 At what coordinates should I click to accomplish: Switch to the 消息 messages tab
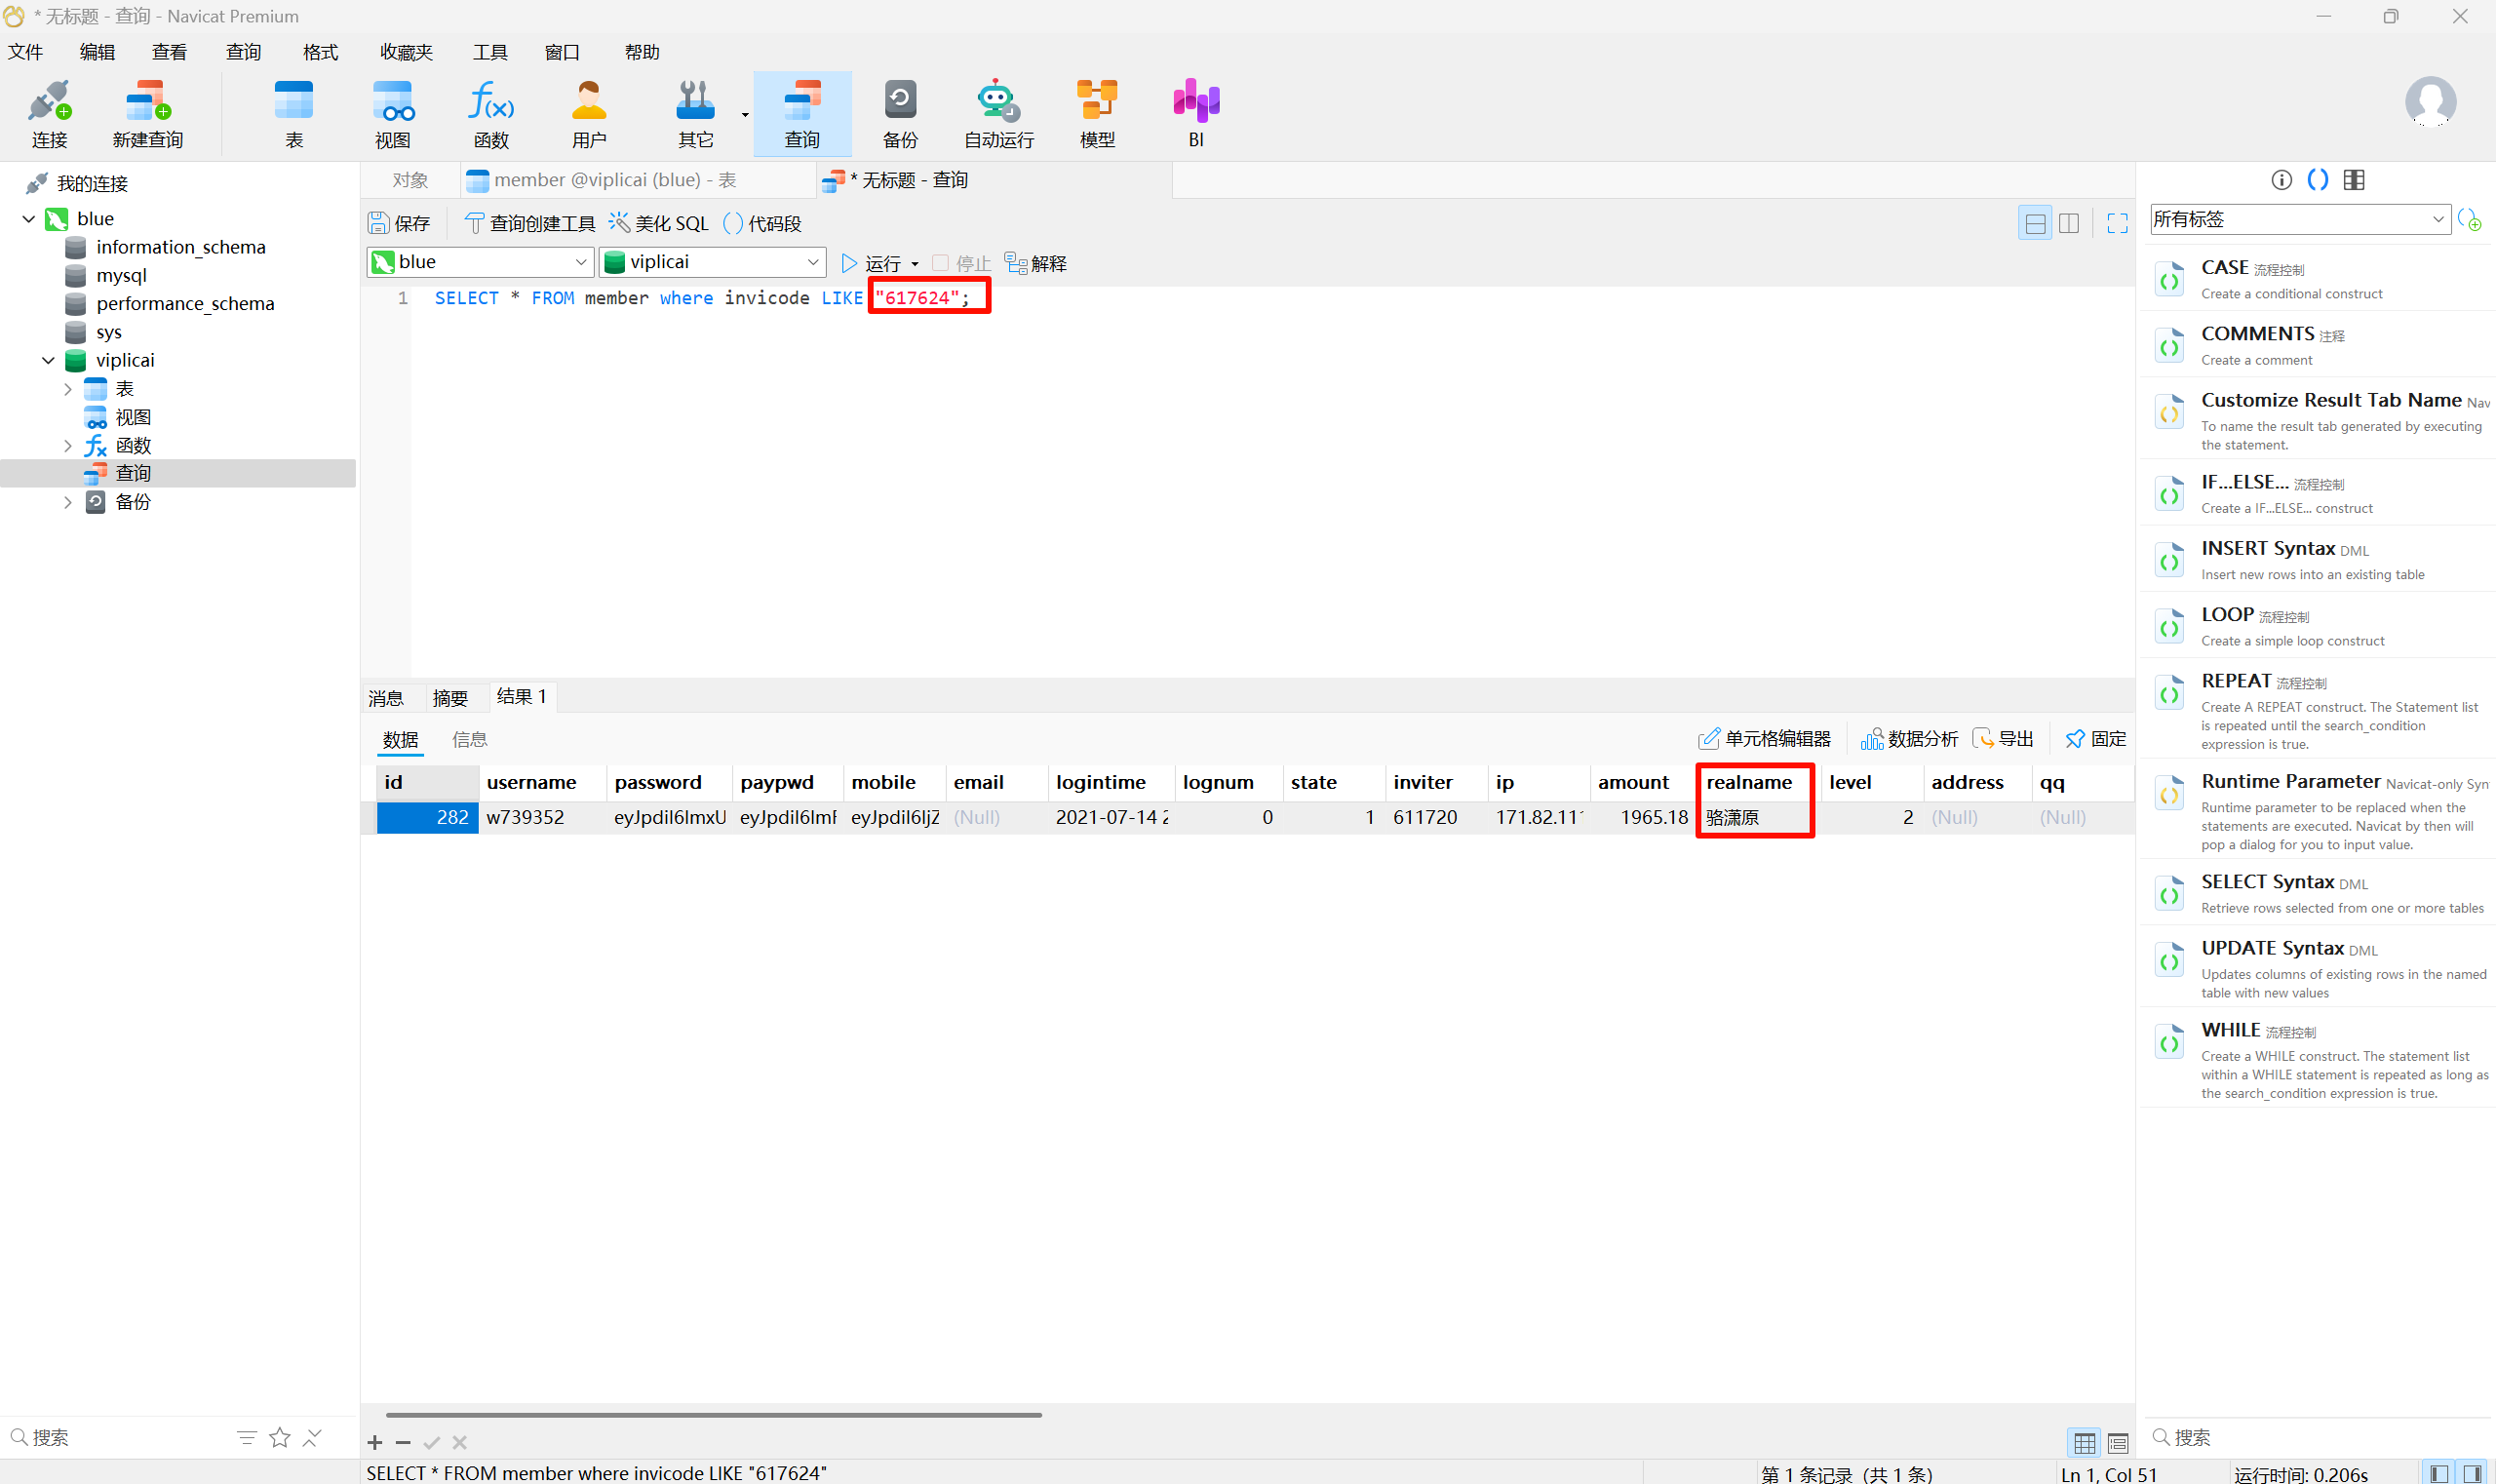386,698
